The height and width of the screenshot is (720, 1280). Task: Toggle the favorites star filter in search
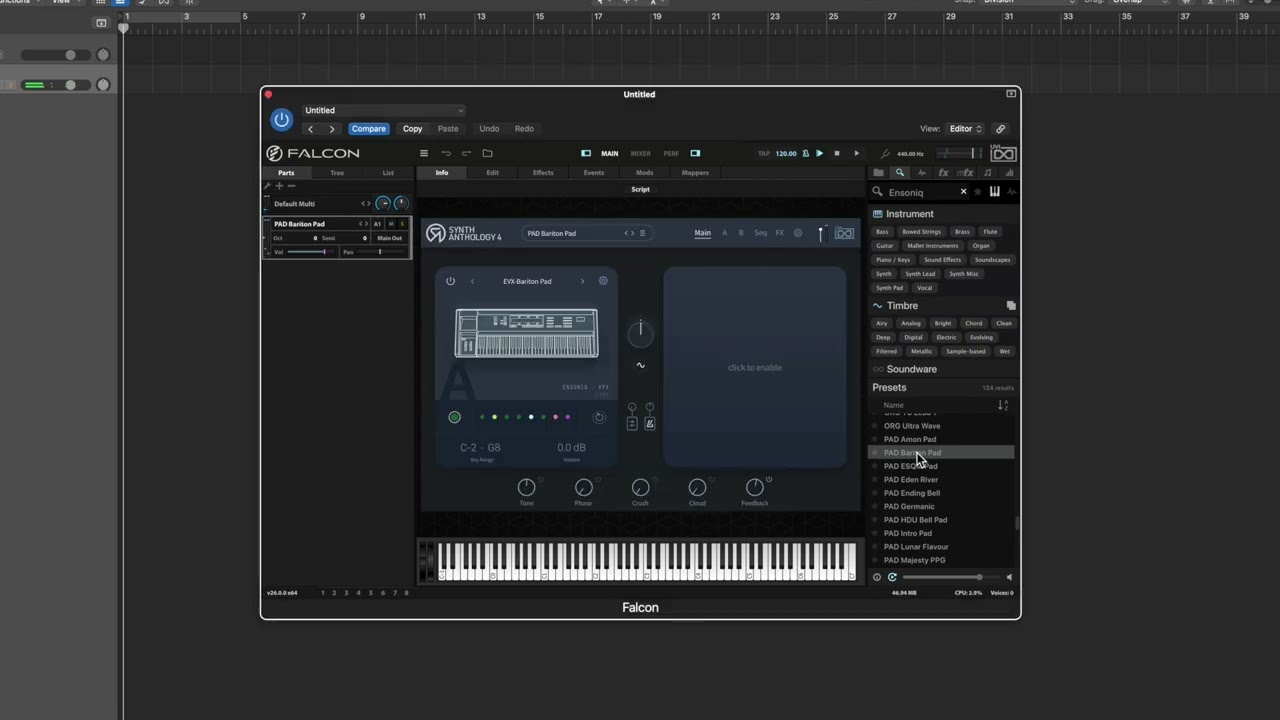coord(978,192)
